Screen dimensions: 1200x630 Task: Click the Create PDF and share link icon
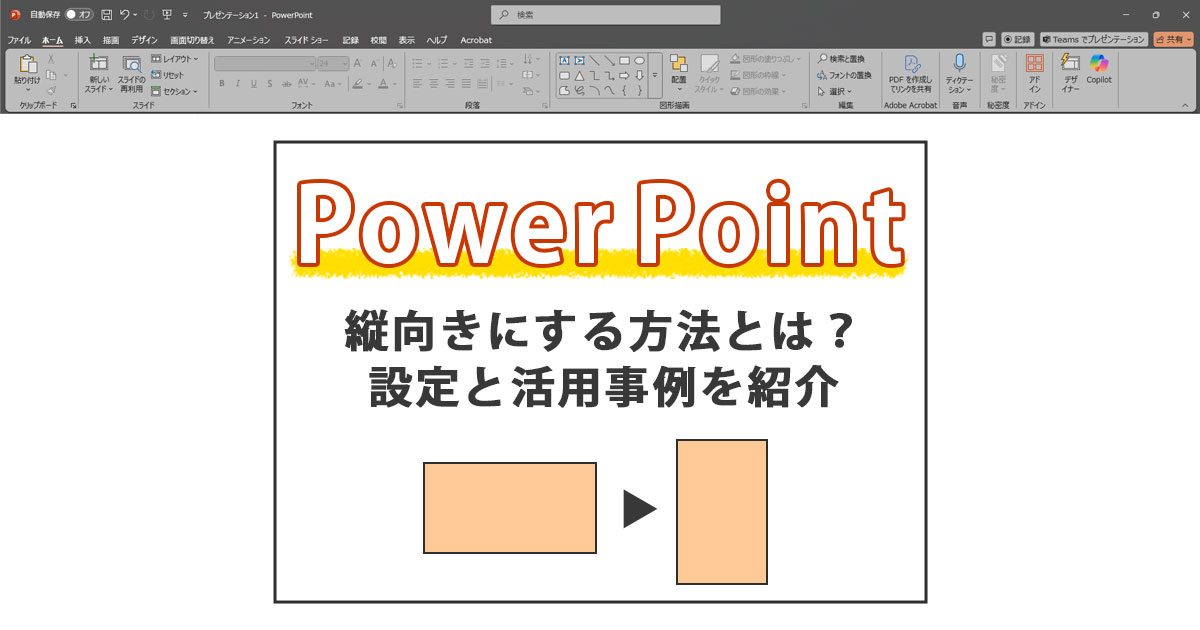[x=910, y=68]
